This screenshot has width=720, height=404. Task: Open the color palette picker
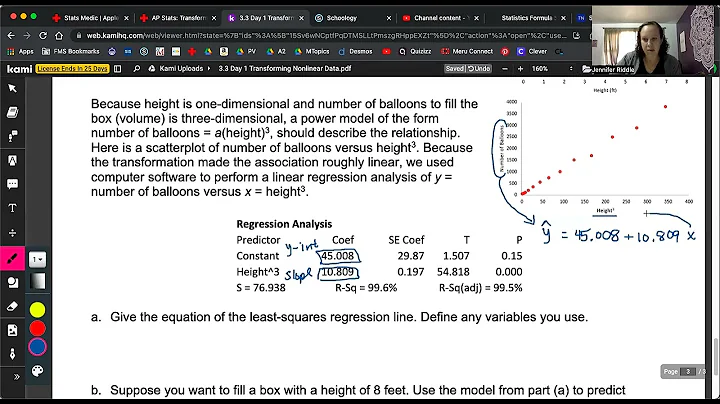pos(37,370)
